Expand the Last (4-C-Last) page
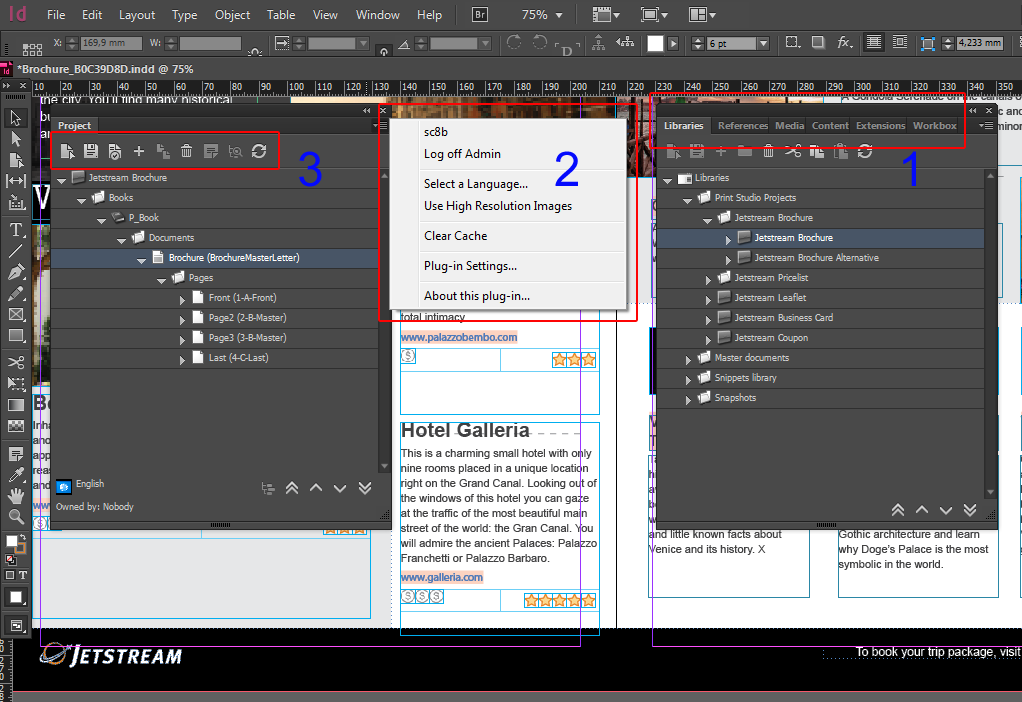 click(x=182, y=359)
